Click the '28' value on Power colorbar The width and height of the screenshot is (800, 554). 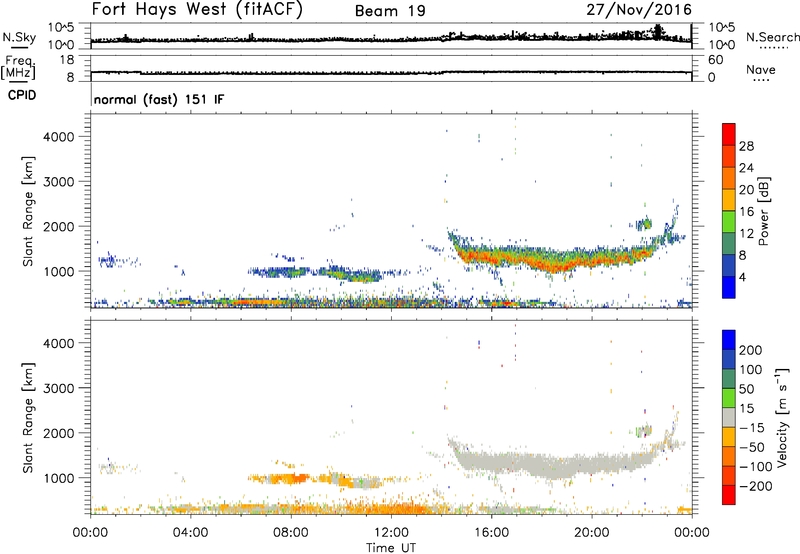[746, 146]
